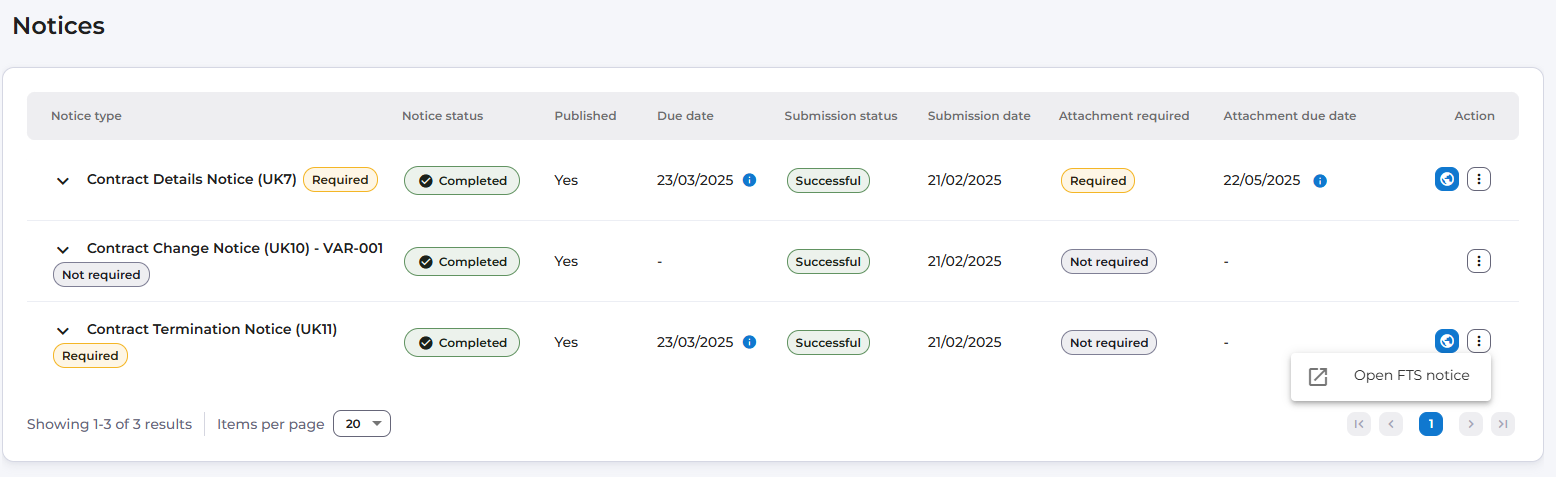Click the previous page arrow button

point(1391,424)
